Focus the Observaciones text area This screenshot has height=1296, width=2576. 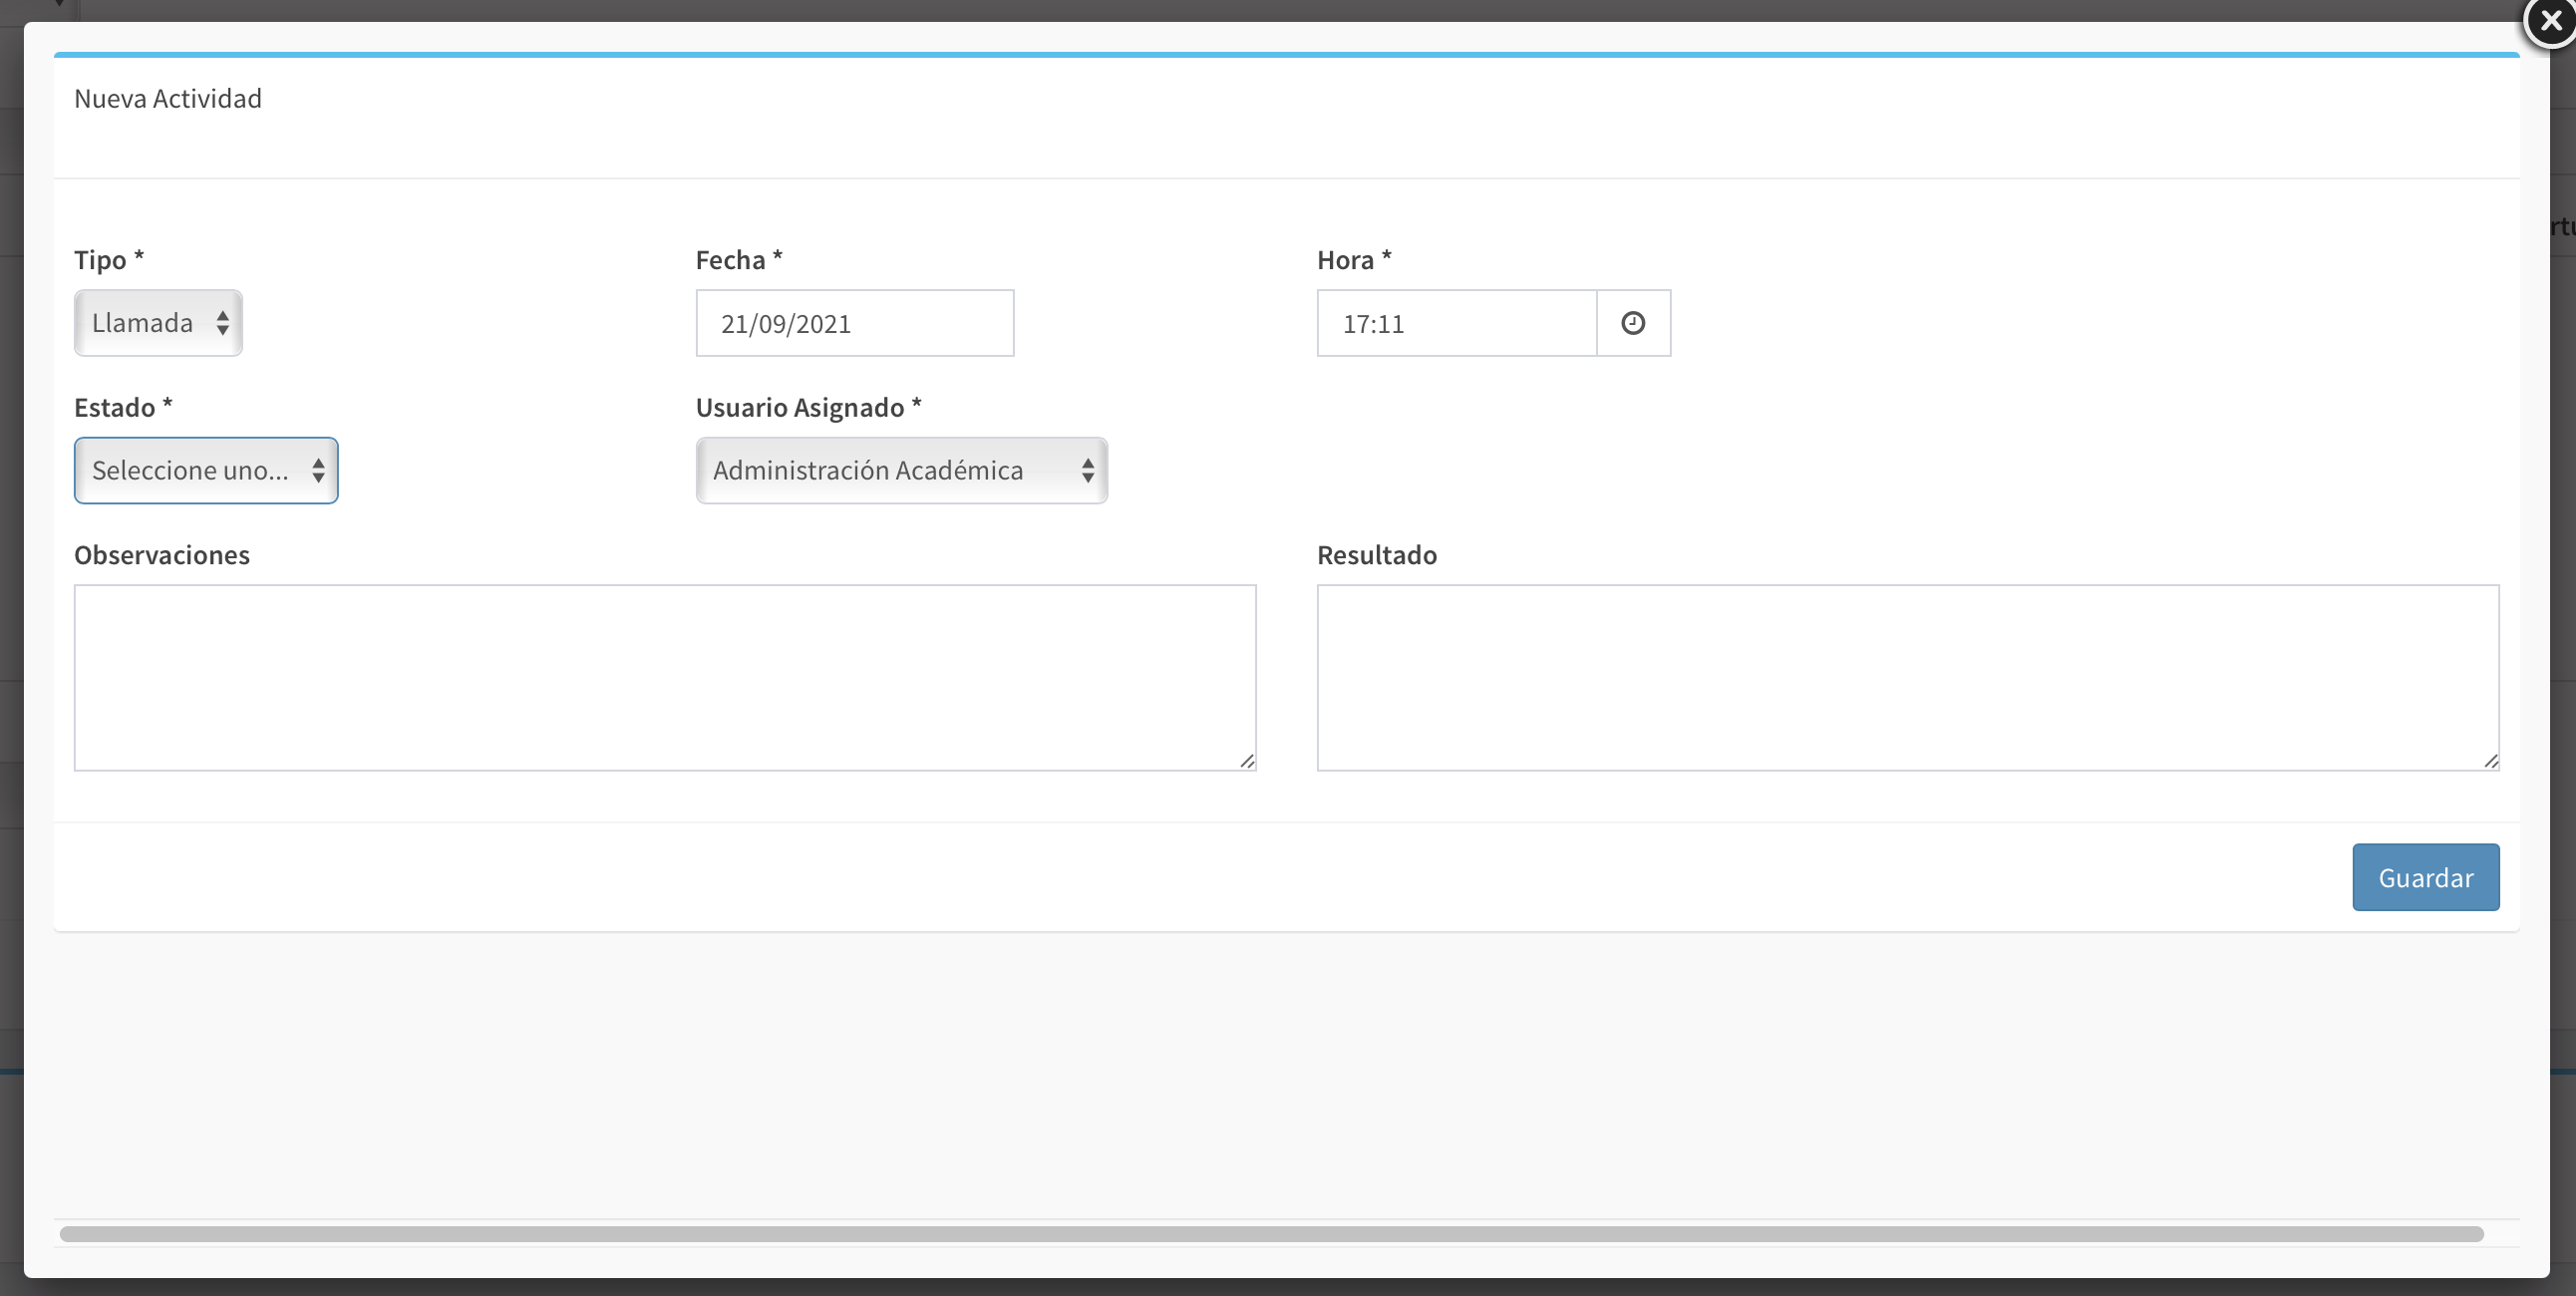664,677
